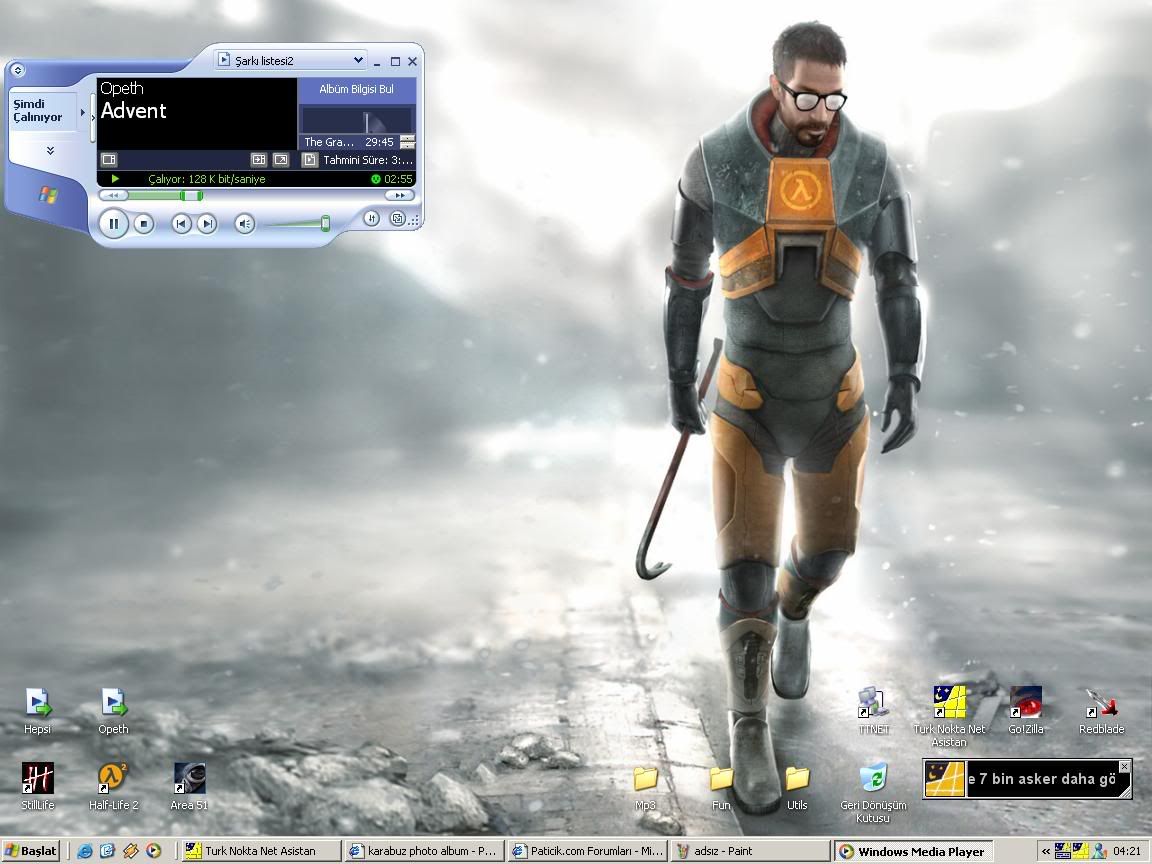Click the Albüm Bilgisi Bul button
This screenshot has width=1152, height=864.
pyautogui.click(x=356, y=90)
